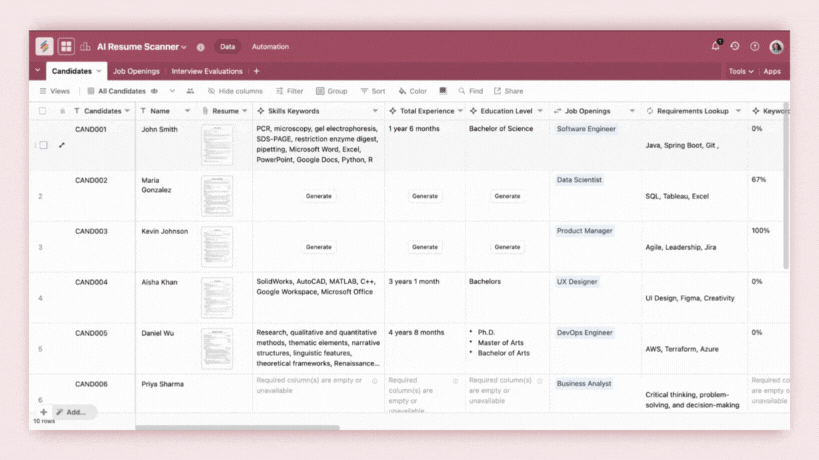This screenshot has width=819, height=460.
Task: Generate Skills Keywords for Maria Gonzalez
Action: 319,196
